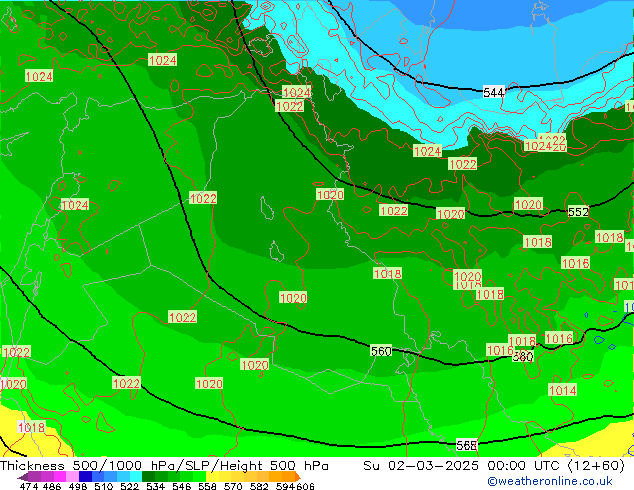Click the 1014 pressure label
Image resolution: width=634 pixels, height=490 pixels.
[x=562, y=390]
